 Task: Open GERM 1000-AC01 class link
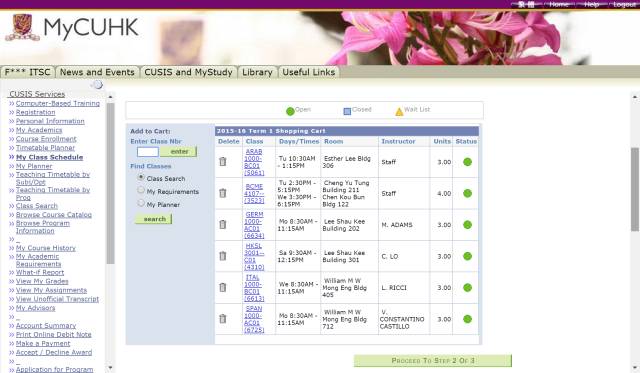tap(253, 225)
